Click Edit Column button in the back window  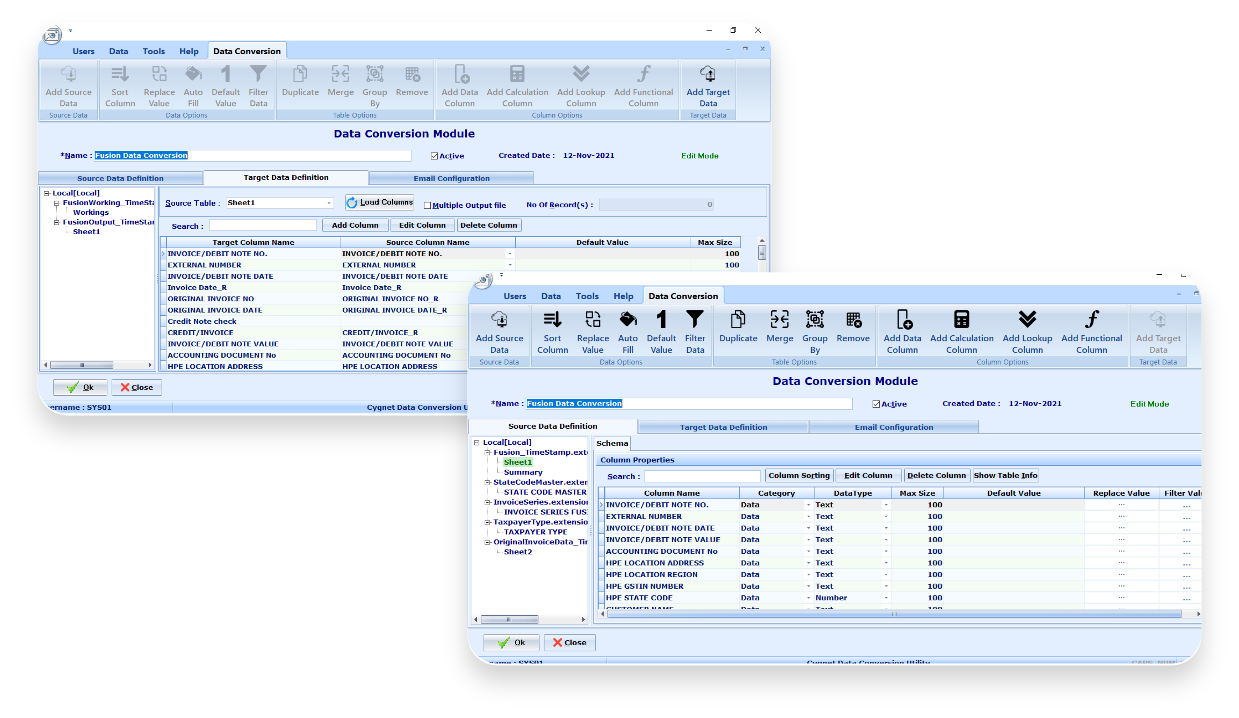click(423, 225)
